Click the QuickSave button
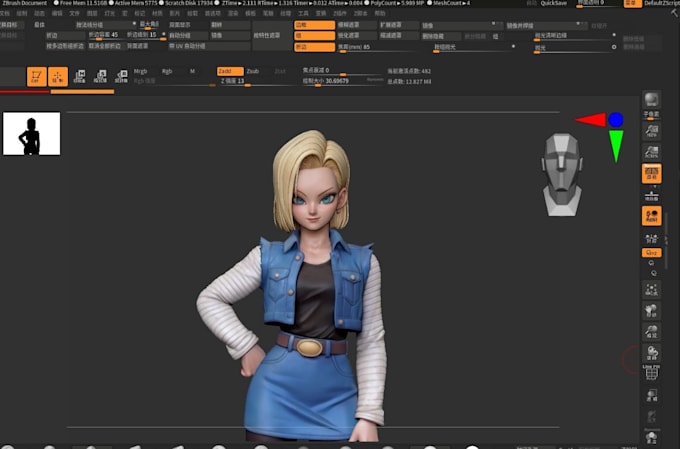 tap(553, 3)
